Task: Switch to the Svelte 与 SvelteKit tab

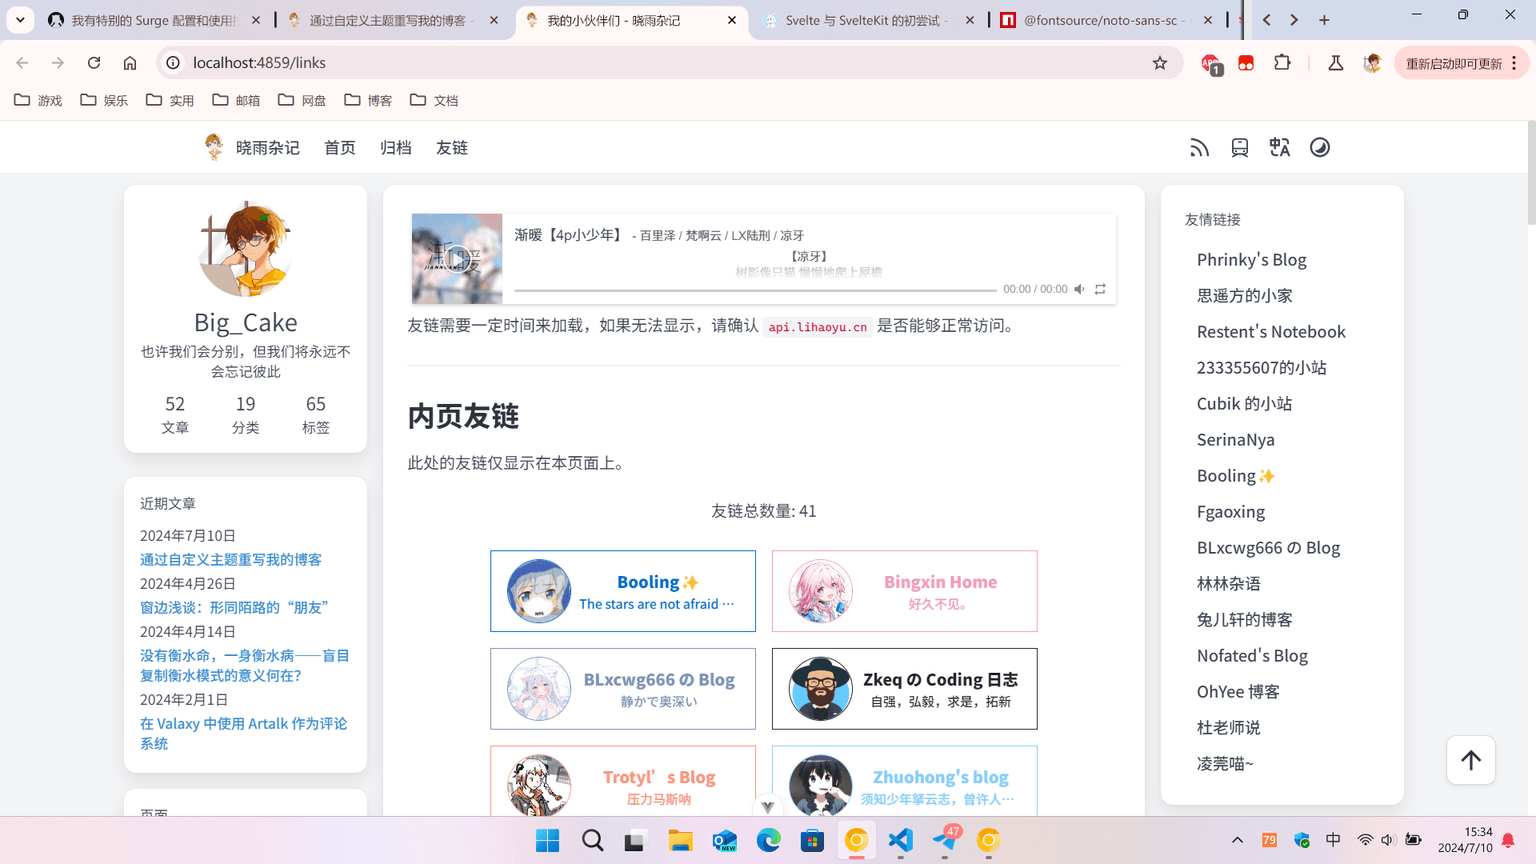Action: coord(860,19)
